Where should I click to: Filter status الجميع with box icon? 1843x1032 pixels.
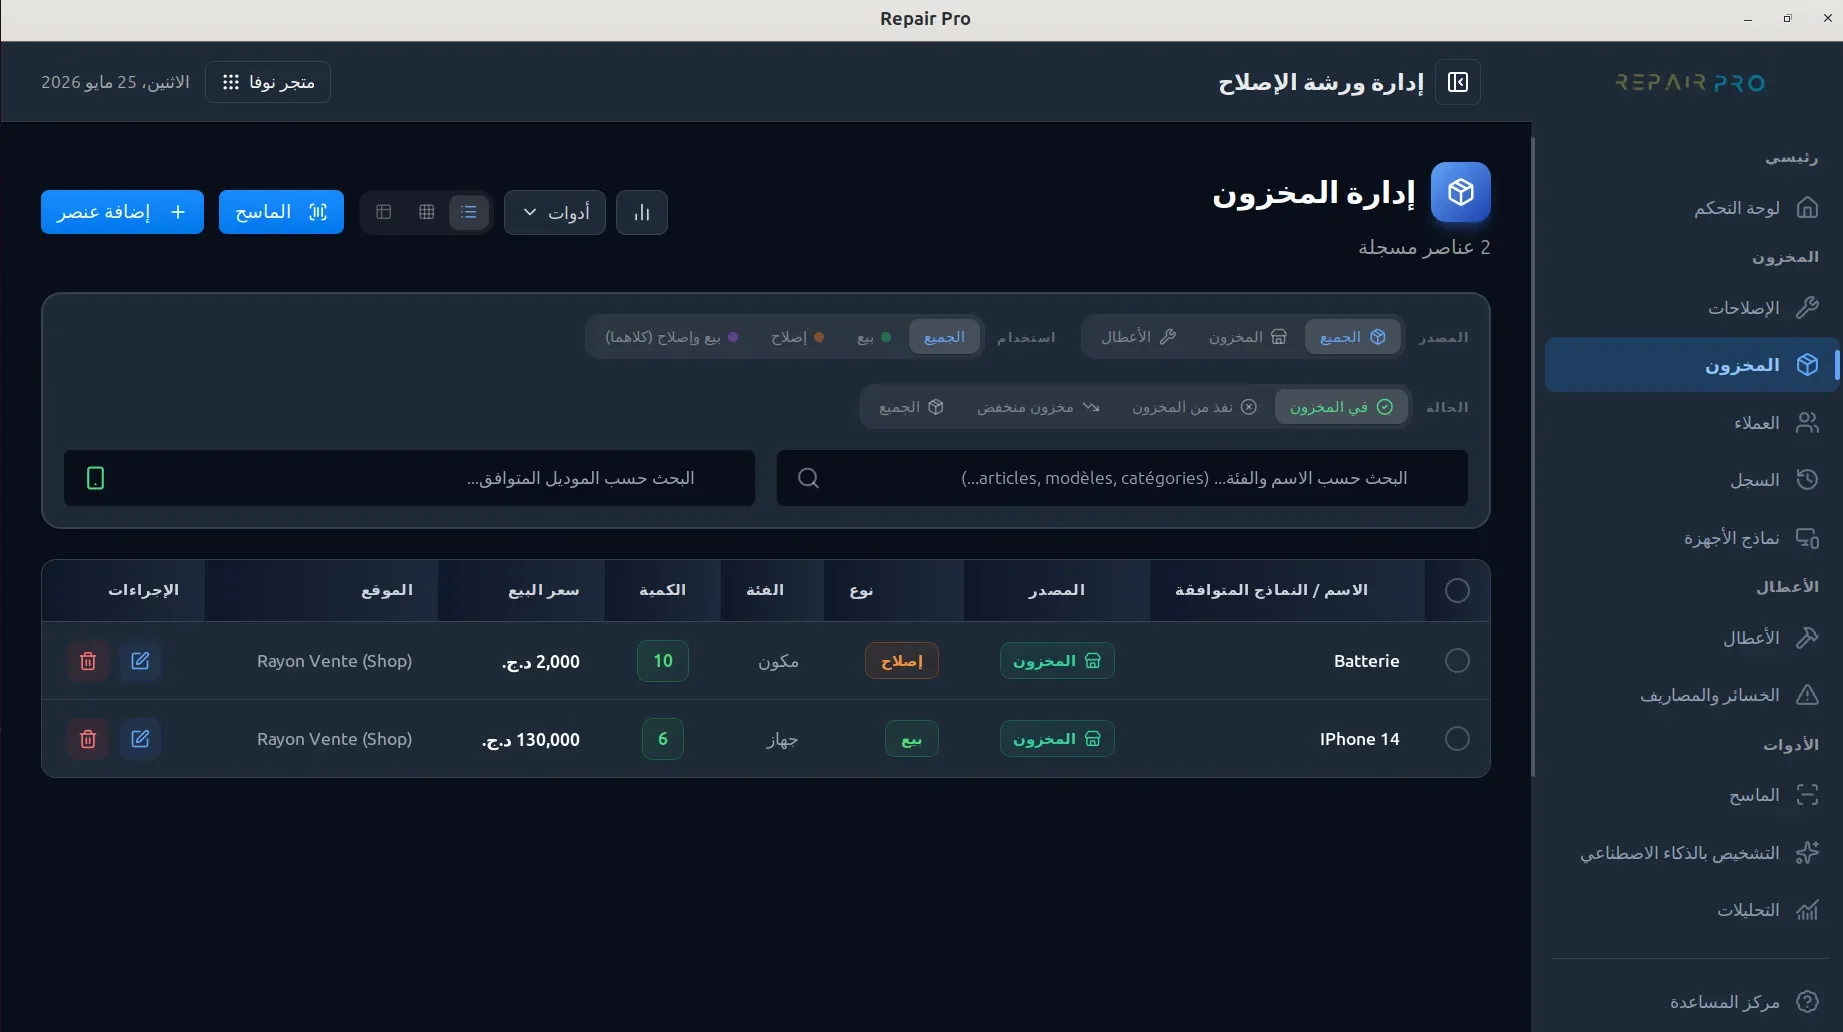[x=911, y=407]
